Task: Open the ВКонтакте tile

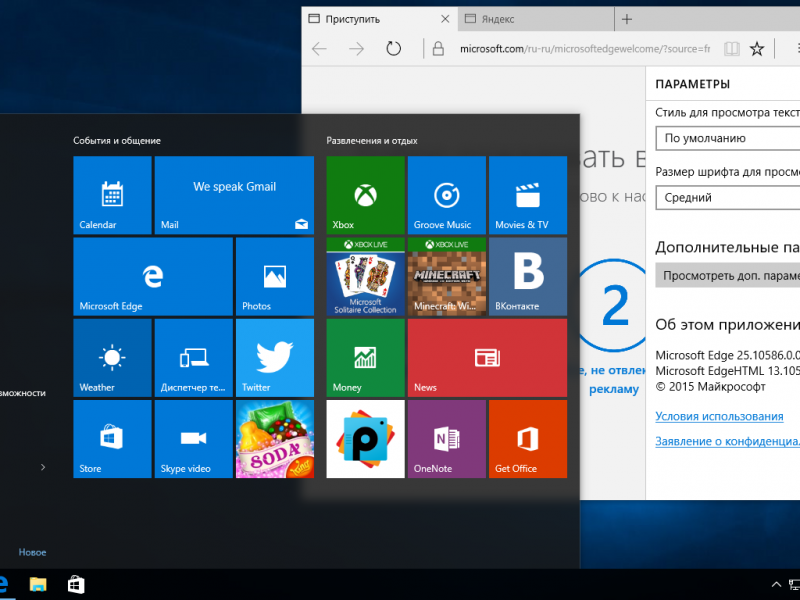Action: 528,277
